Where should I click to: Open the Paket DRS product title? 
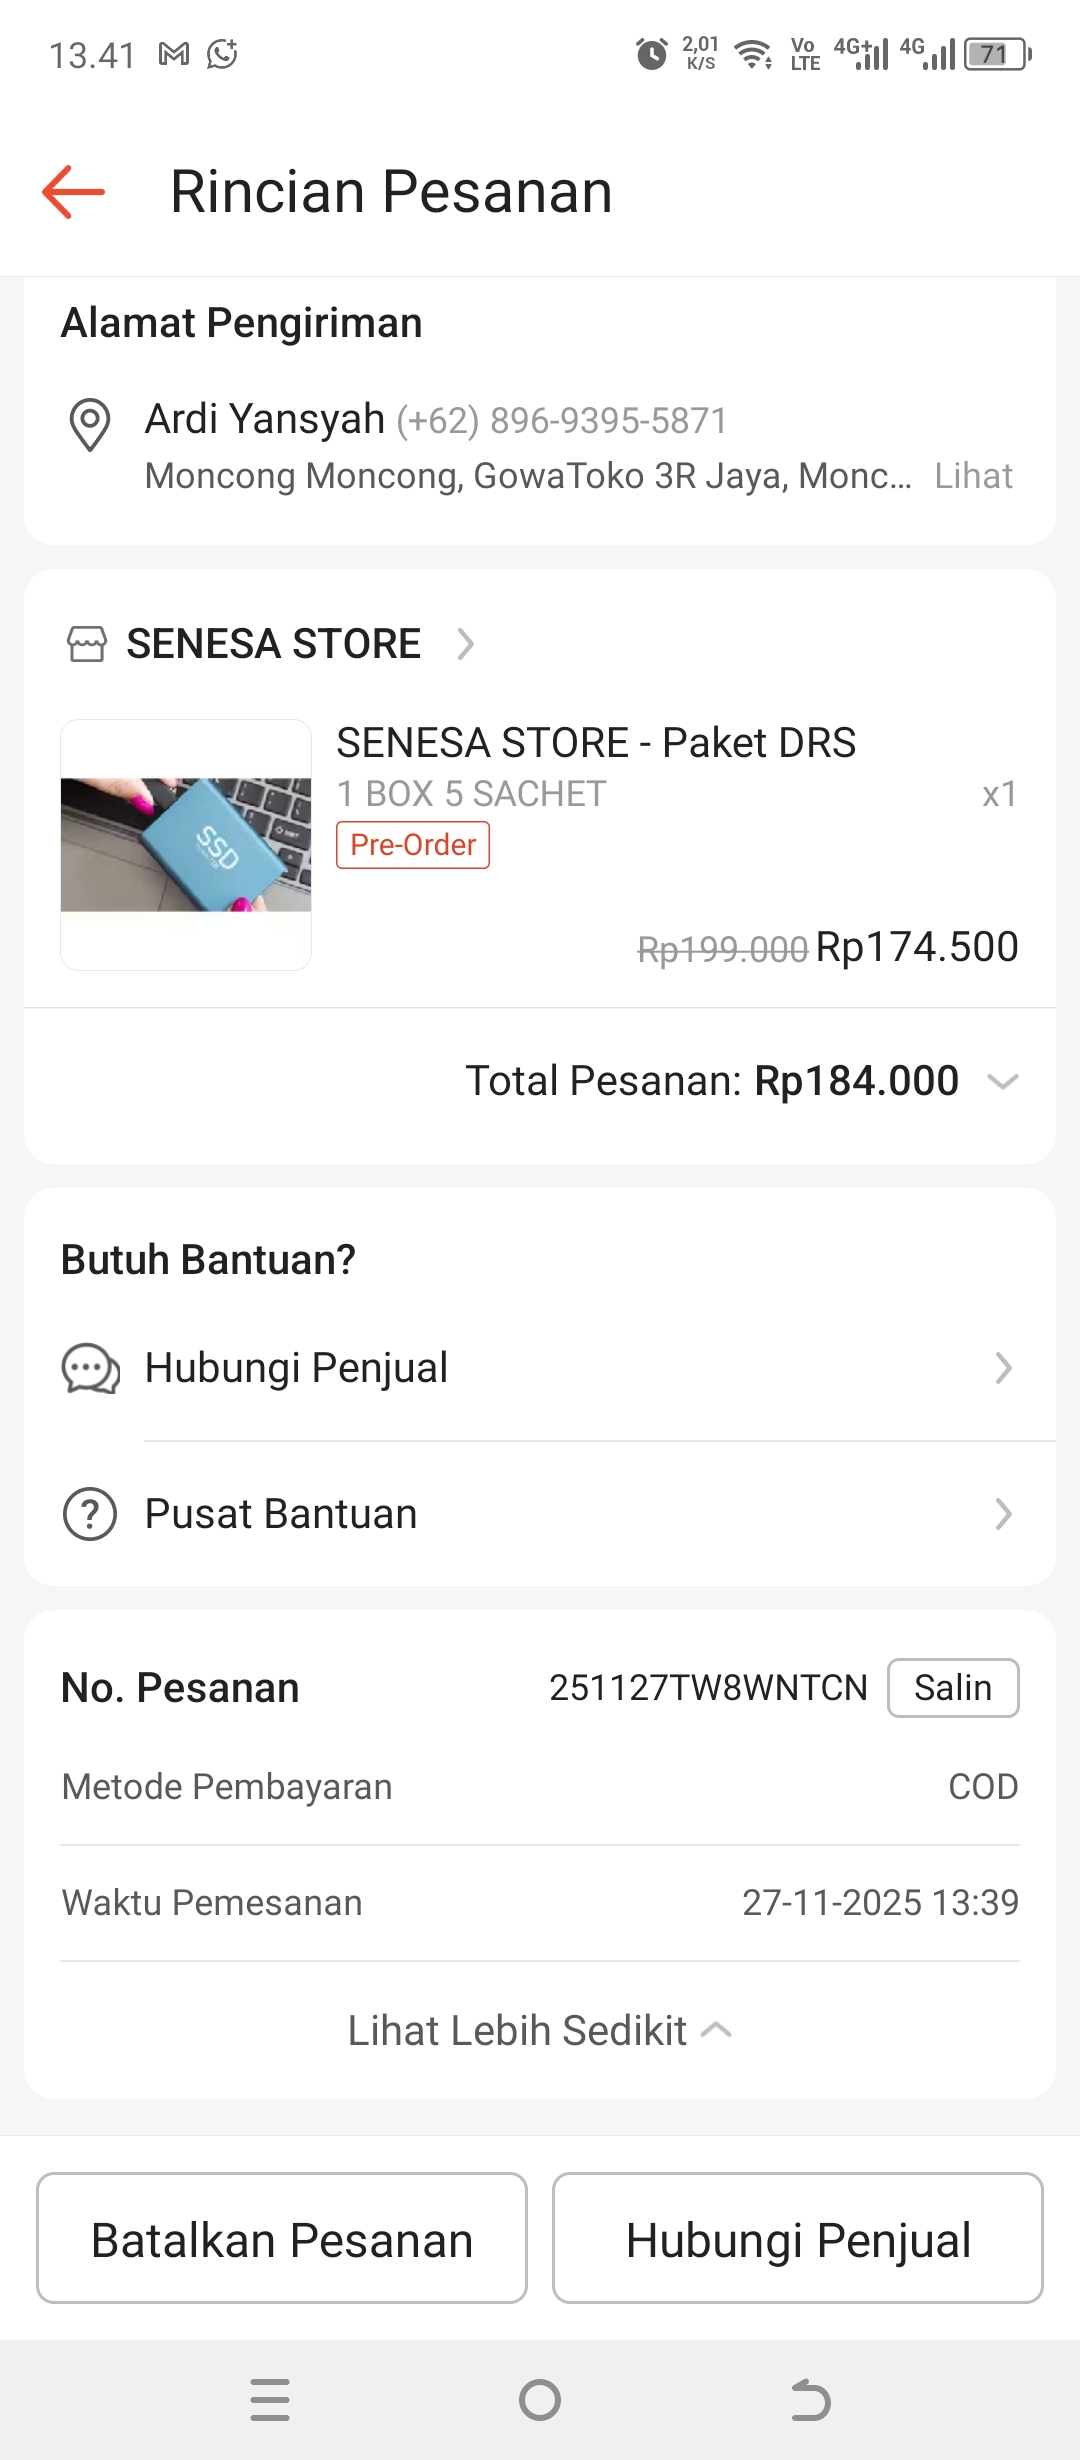[x=596, y=743]
